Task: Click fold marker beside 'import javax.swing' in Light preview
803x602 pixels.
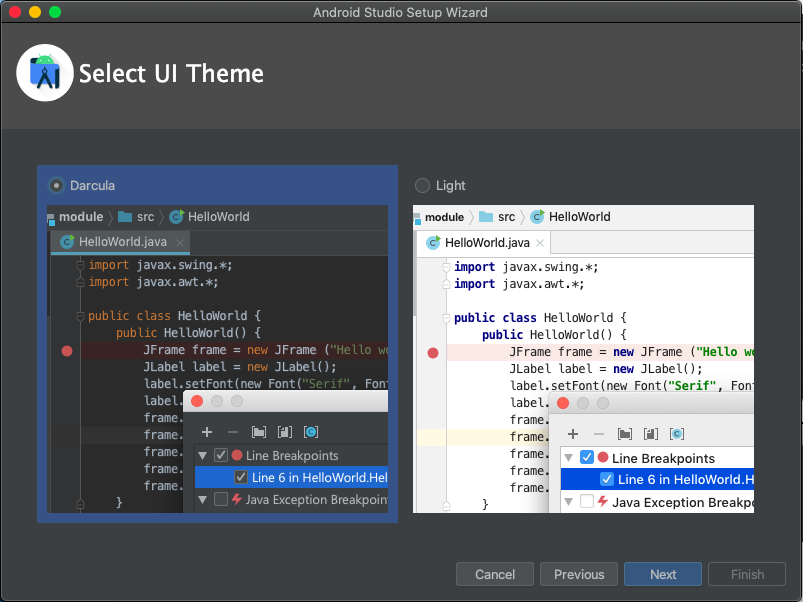Action: (x=446, y=267)
